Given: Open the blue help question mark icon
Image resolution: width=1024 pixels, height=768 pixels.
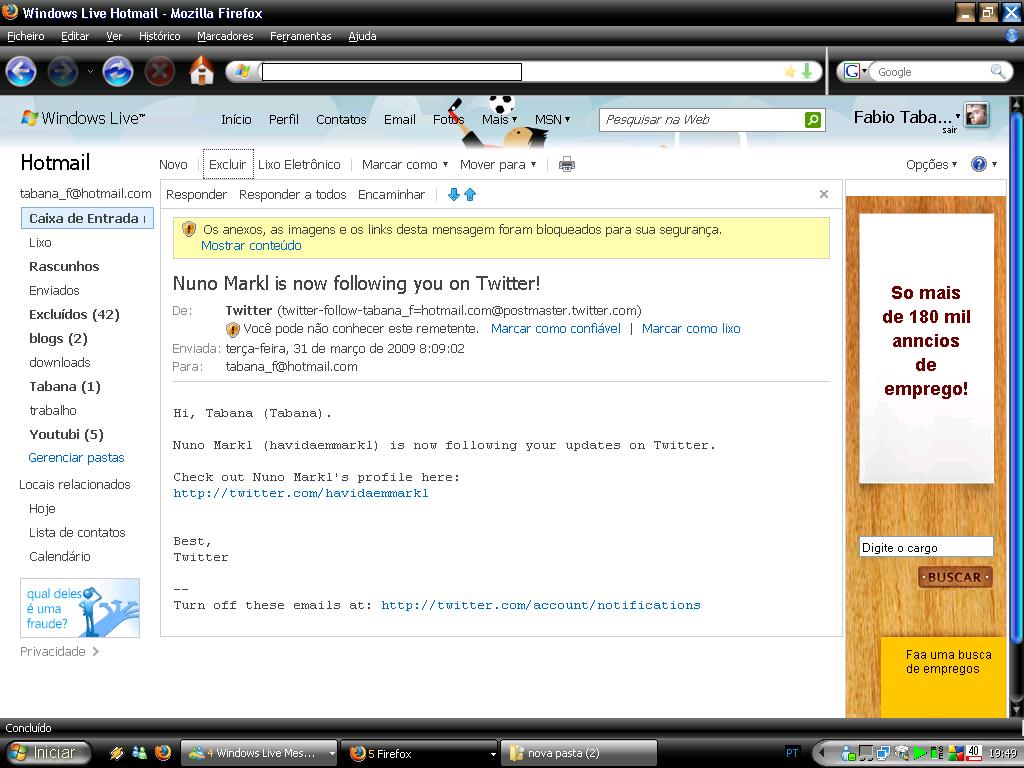Looking at the screenshot, I should point(978,165).
